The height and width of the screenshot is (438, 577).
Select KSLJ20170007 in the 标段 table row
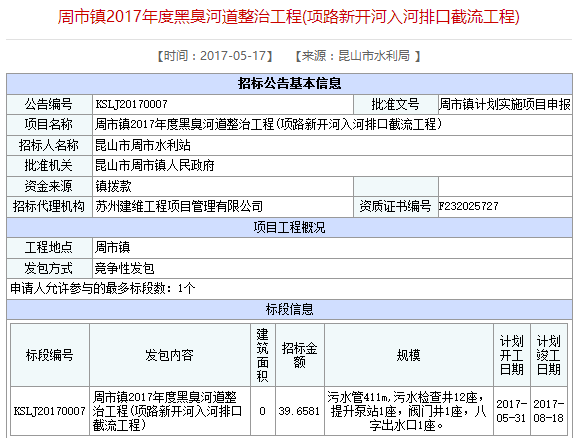point(50,411)
